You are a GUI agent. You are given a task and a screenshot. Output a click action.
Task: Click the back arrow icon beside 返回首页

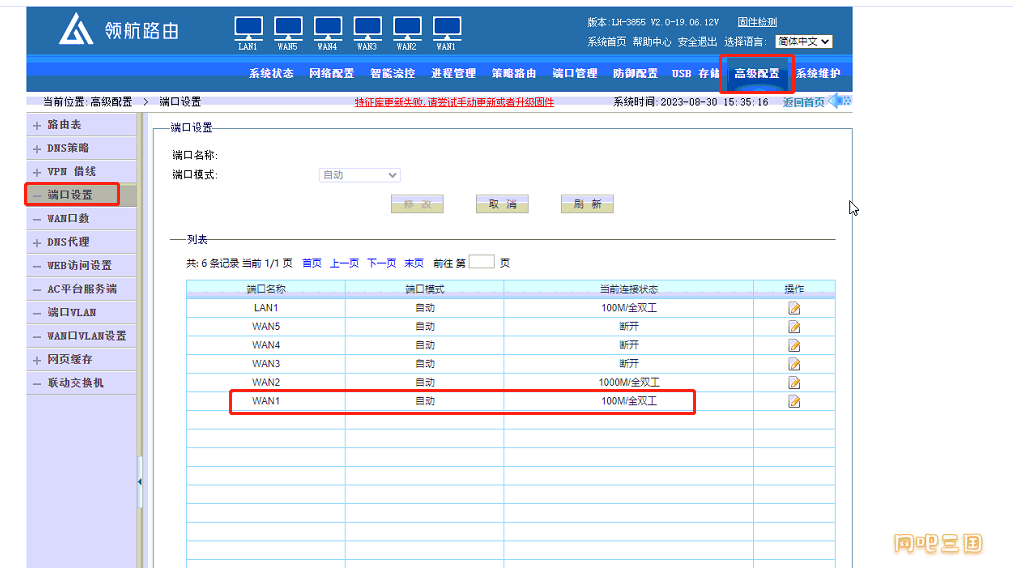tap(840, 101)
